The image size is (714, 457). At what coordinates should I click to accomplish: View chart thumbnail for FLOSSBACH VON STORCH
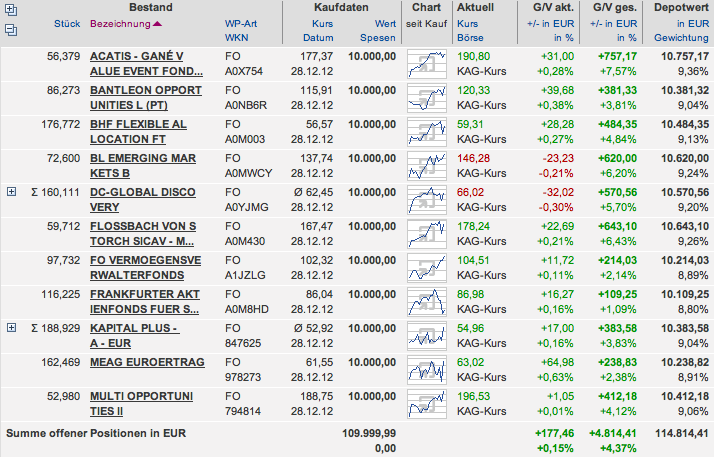pos(427,234)
